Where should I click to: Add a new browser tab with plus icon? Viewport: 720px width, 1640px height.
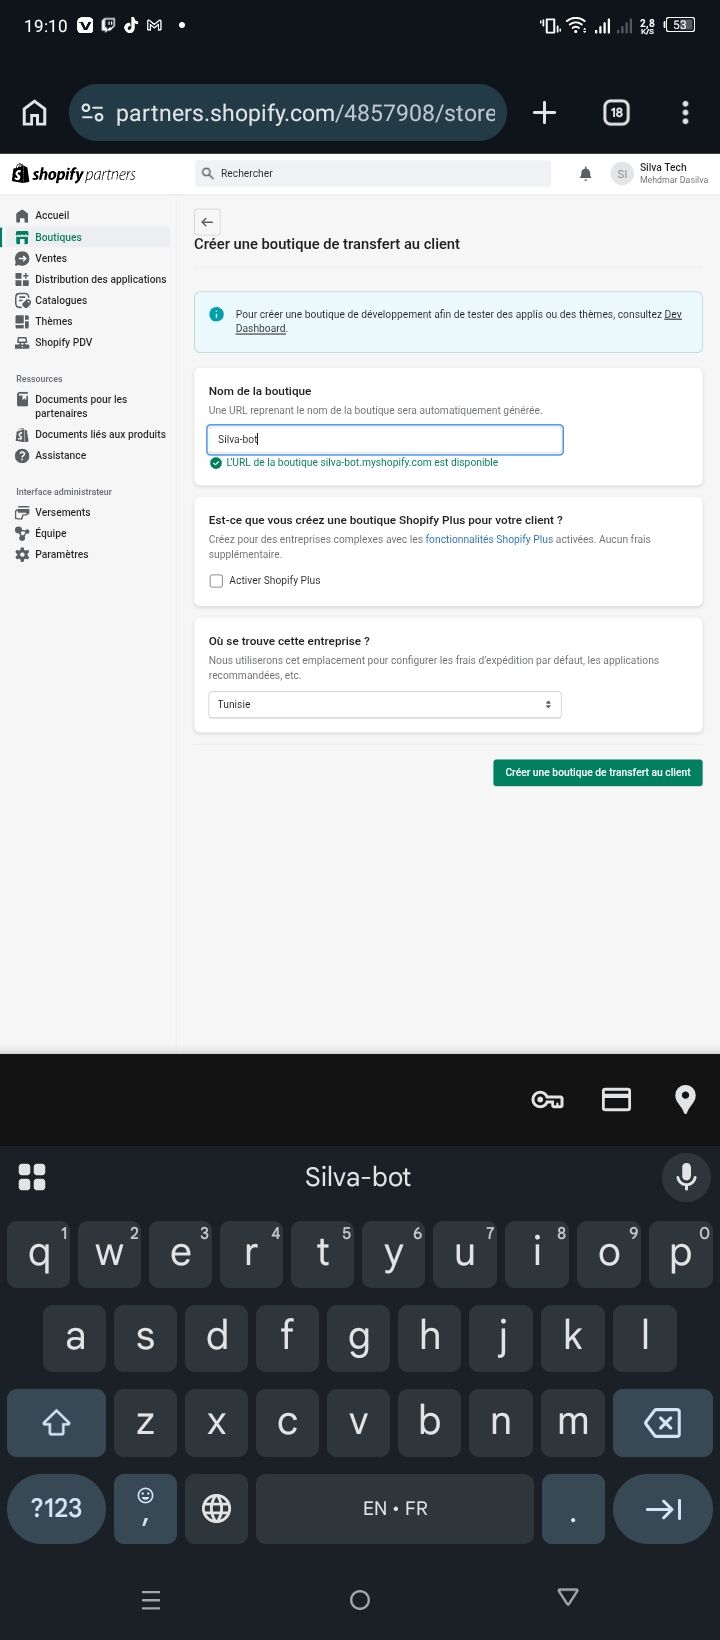click(544, 113)
